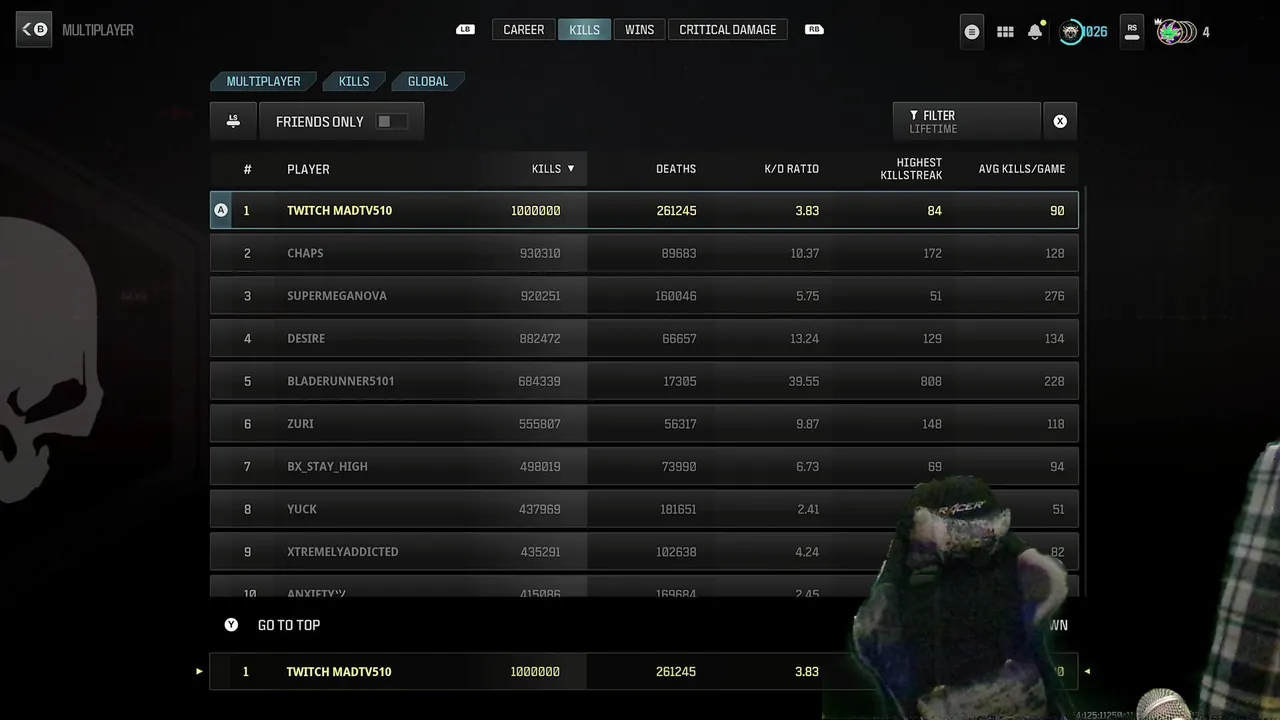Select player YUCK row
1280x720 pixels.
(644, 509)
